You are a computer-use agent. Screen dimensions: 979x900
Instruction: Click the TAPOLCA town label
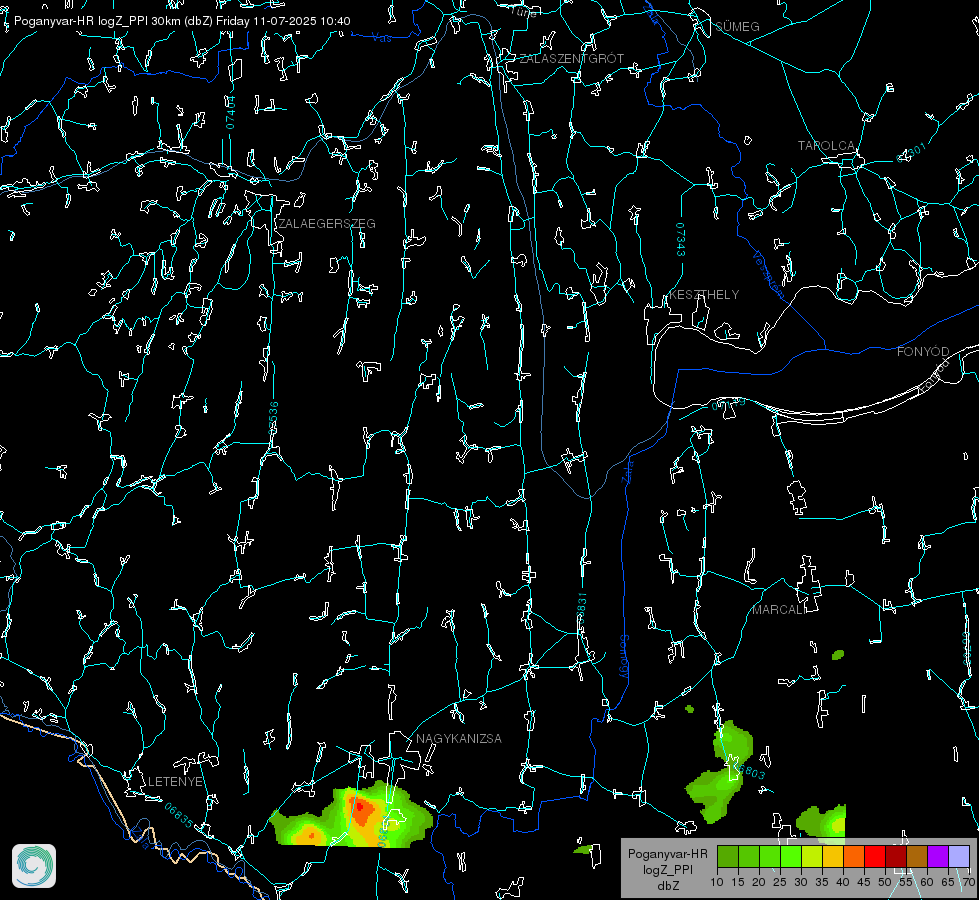pyautogui.click(x=826, y=146)
